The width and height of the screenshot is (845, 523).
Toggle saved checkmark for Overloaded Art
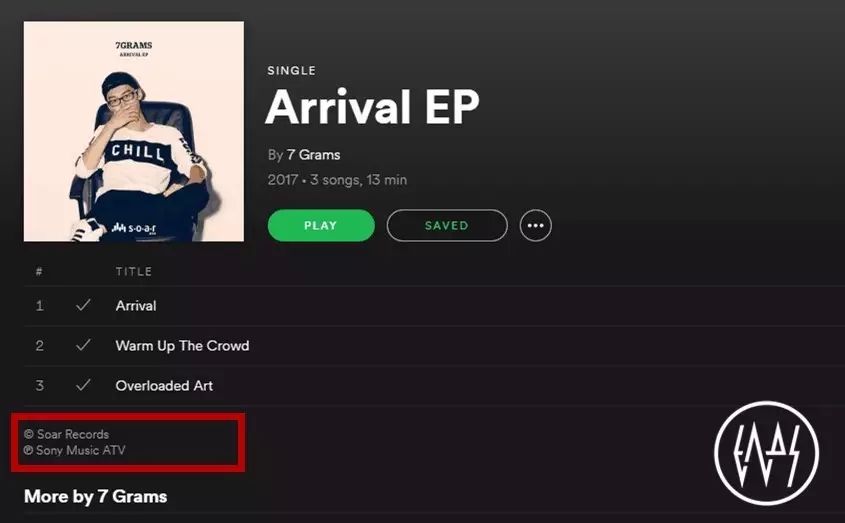[83, 385]
